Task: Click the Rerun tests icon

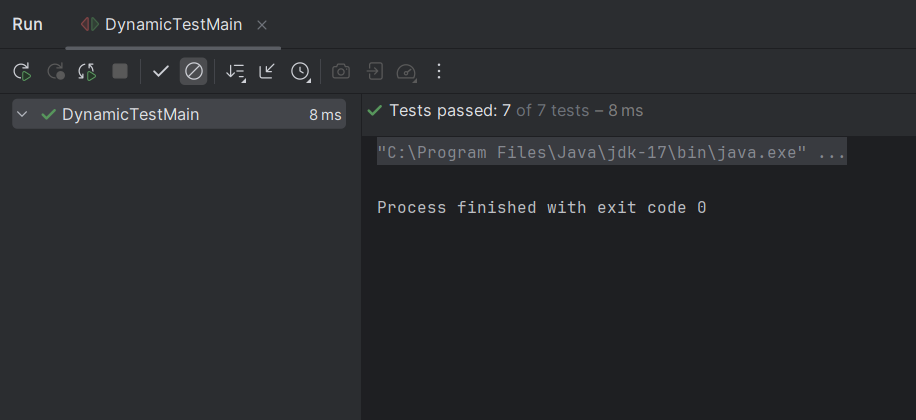Action: (x=22, y=71)
